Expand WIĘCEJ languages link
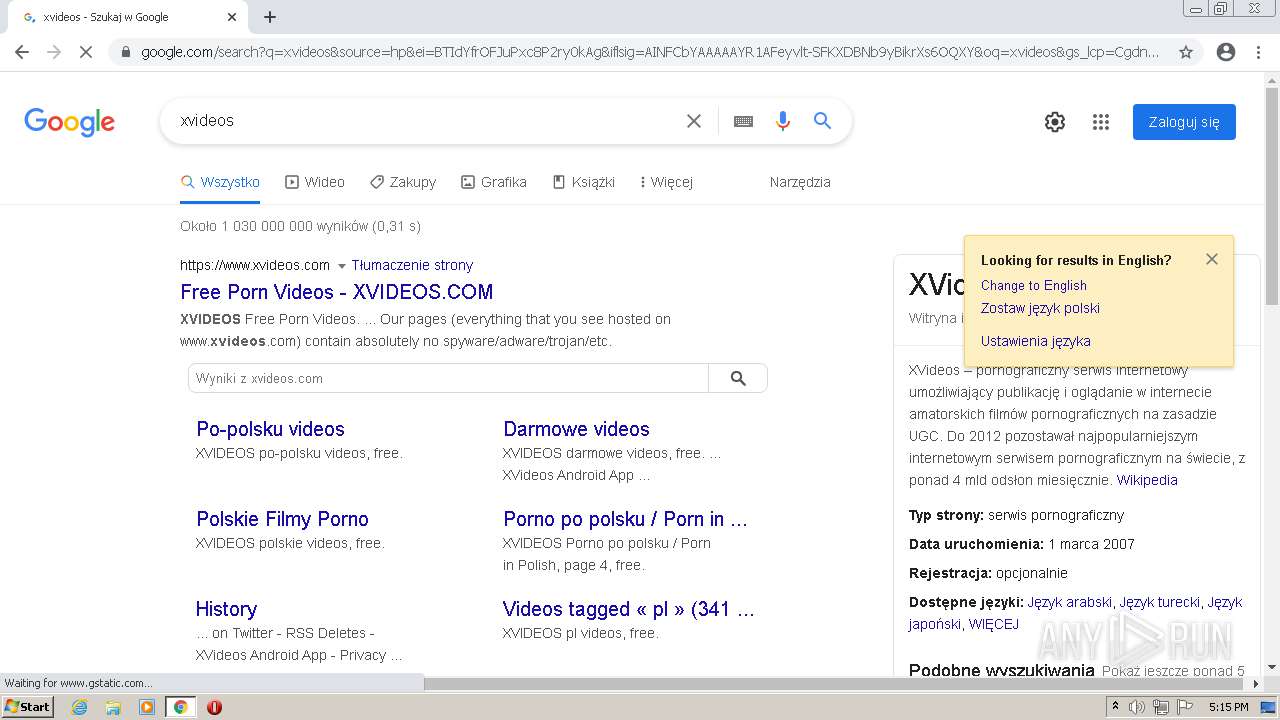 994,624
